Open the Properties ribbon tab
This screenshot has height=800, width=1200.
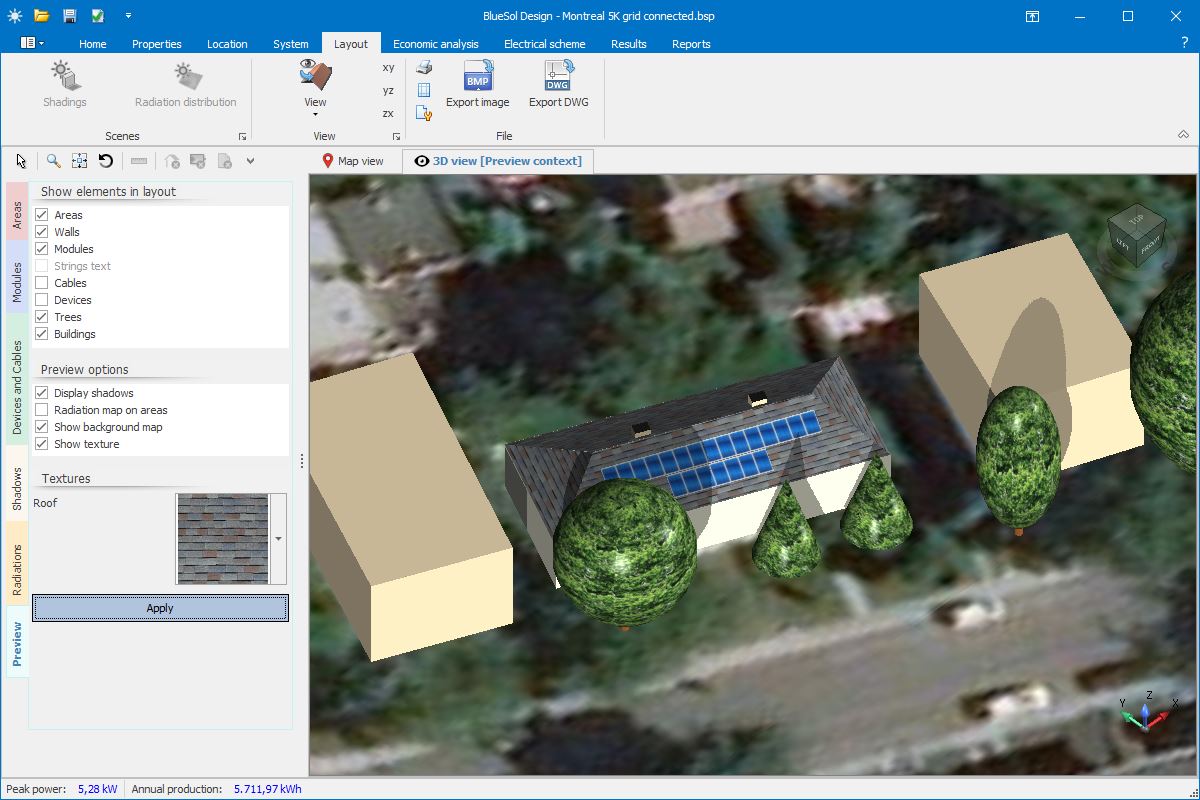157,44
